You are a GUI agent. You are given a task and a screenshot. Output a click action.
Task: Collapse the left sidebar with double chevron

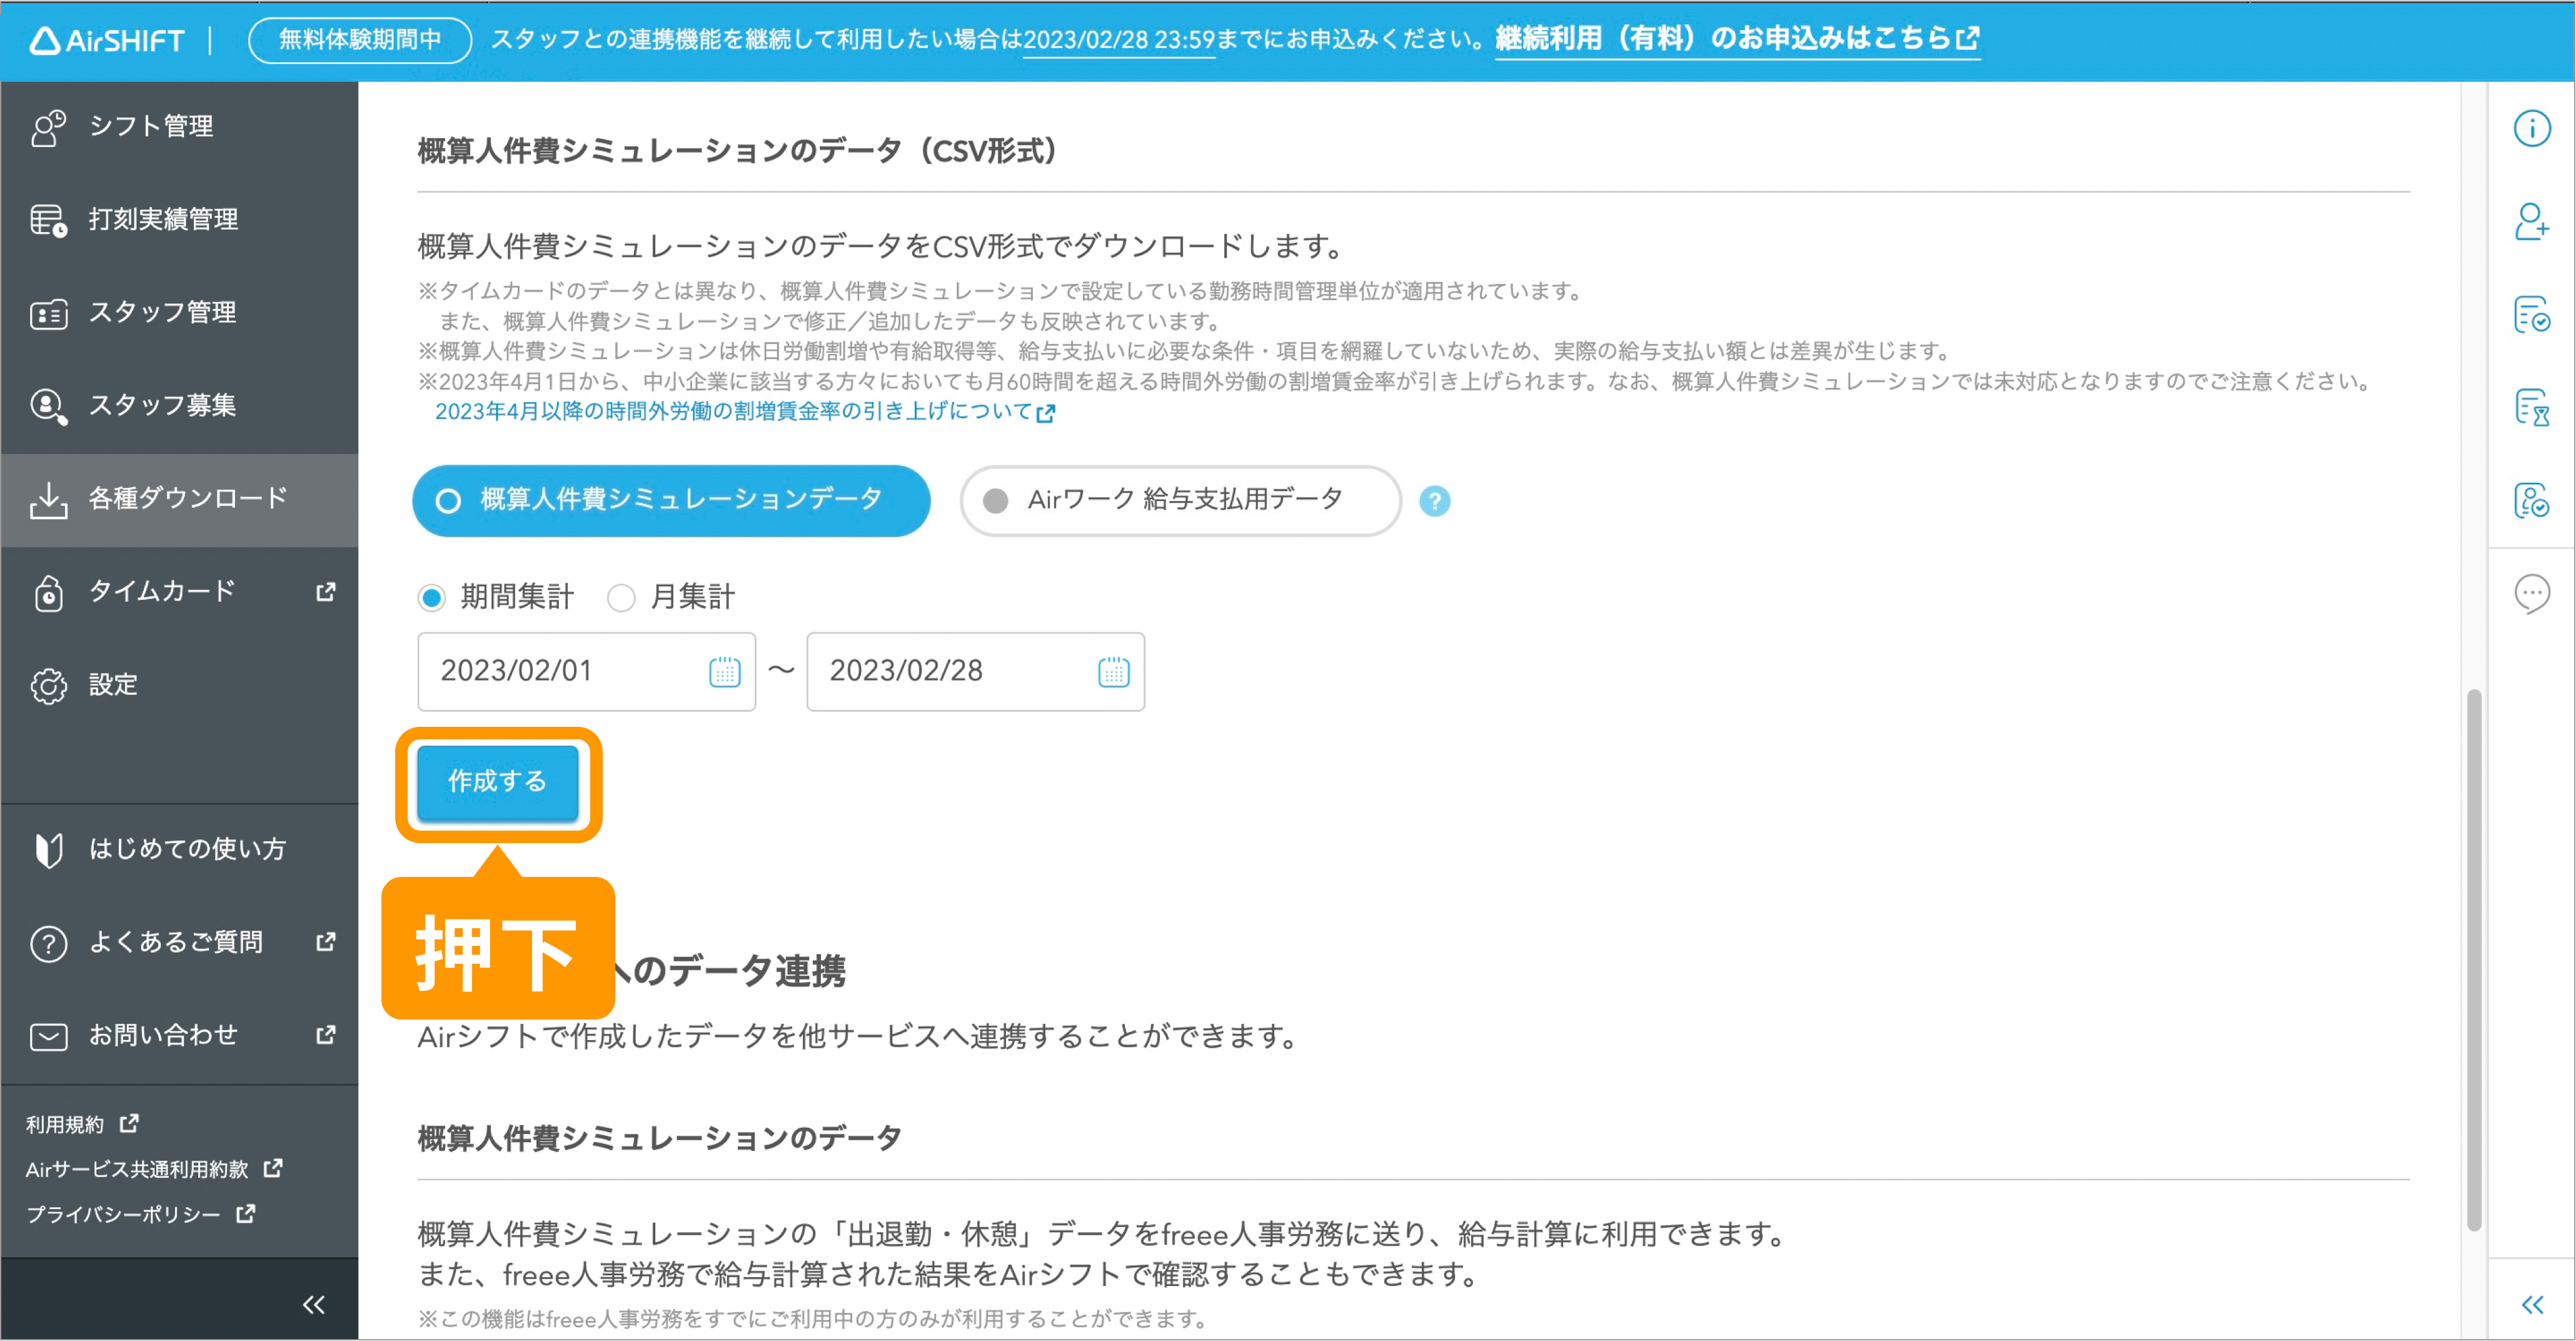pos(314,1304)
